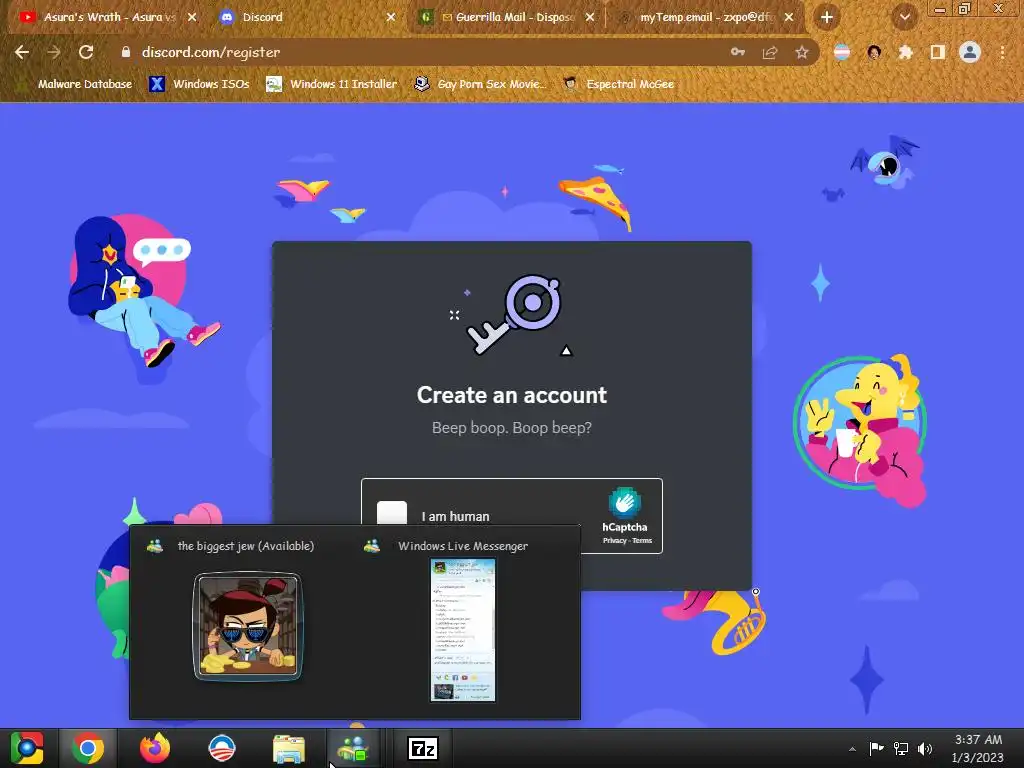Close the Asura's Wrath tab

tap(192, 17)
